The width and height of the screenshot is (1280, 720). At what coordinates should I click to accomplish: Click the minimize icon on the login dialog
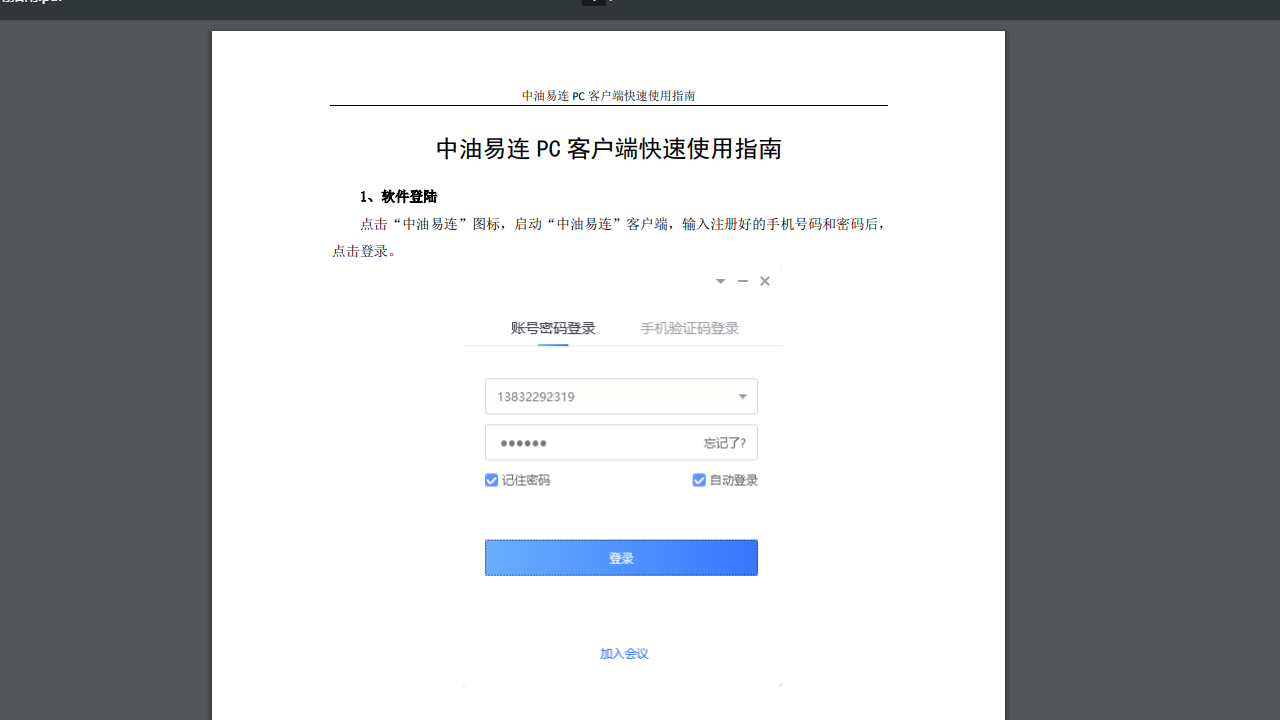pos(742,281)
